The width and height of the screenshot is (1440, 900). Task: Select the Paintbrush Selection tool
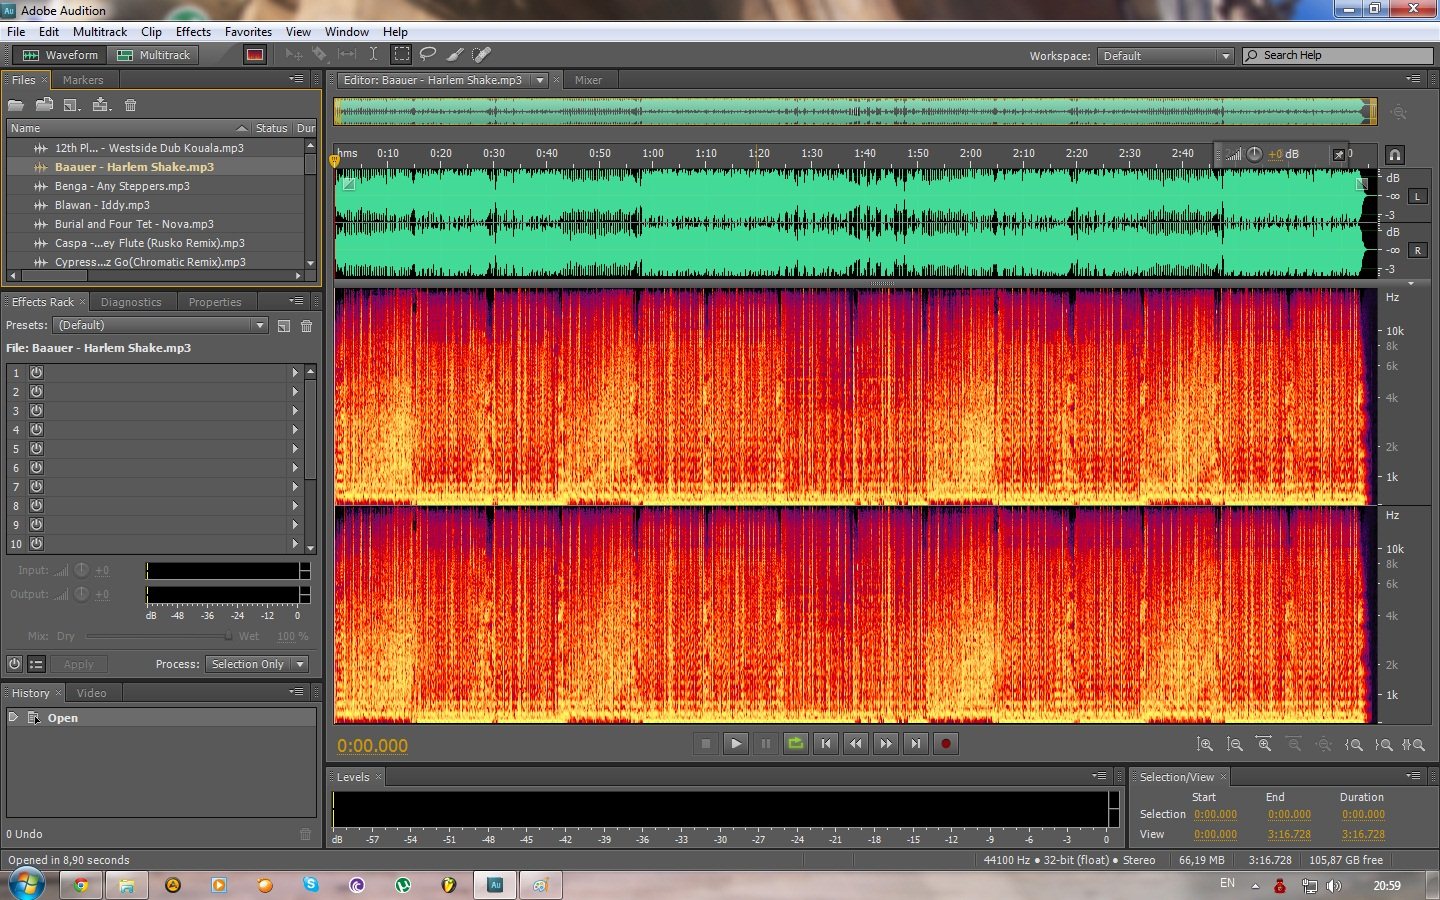[x=455, y=55]
